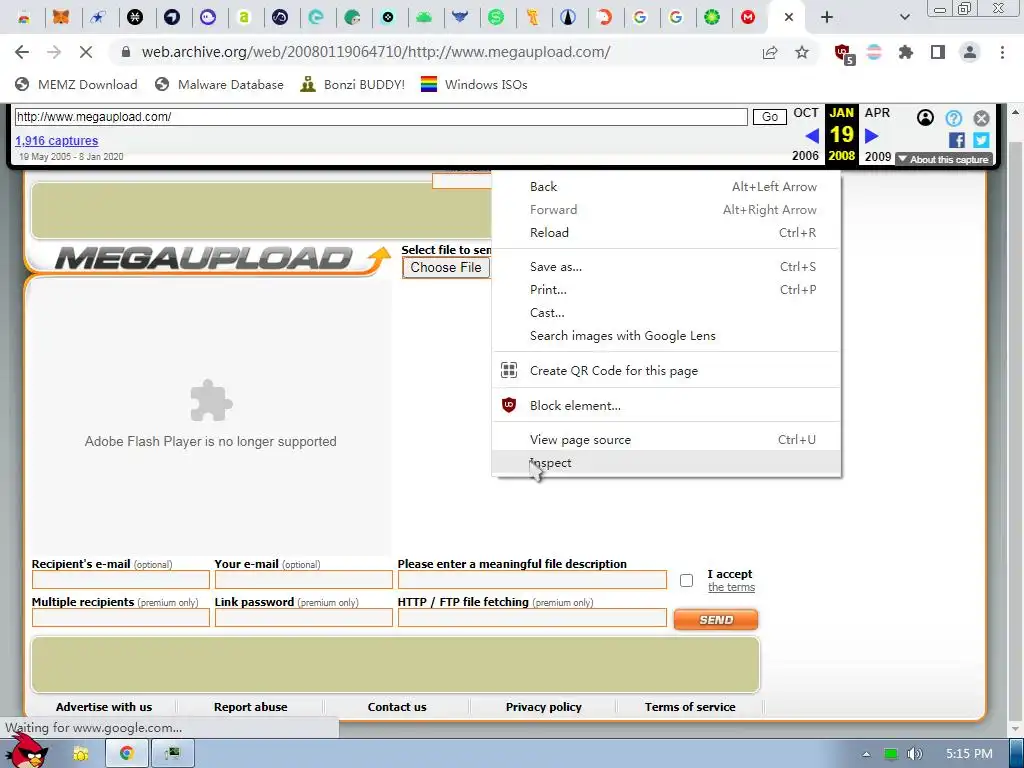This screenshot has height=768, width=1024.
Task: Toggle the browser side panel
Action: tap(938, 52)
